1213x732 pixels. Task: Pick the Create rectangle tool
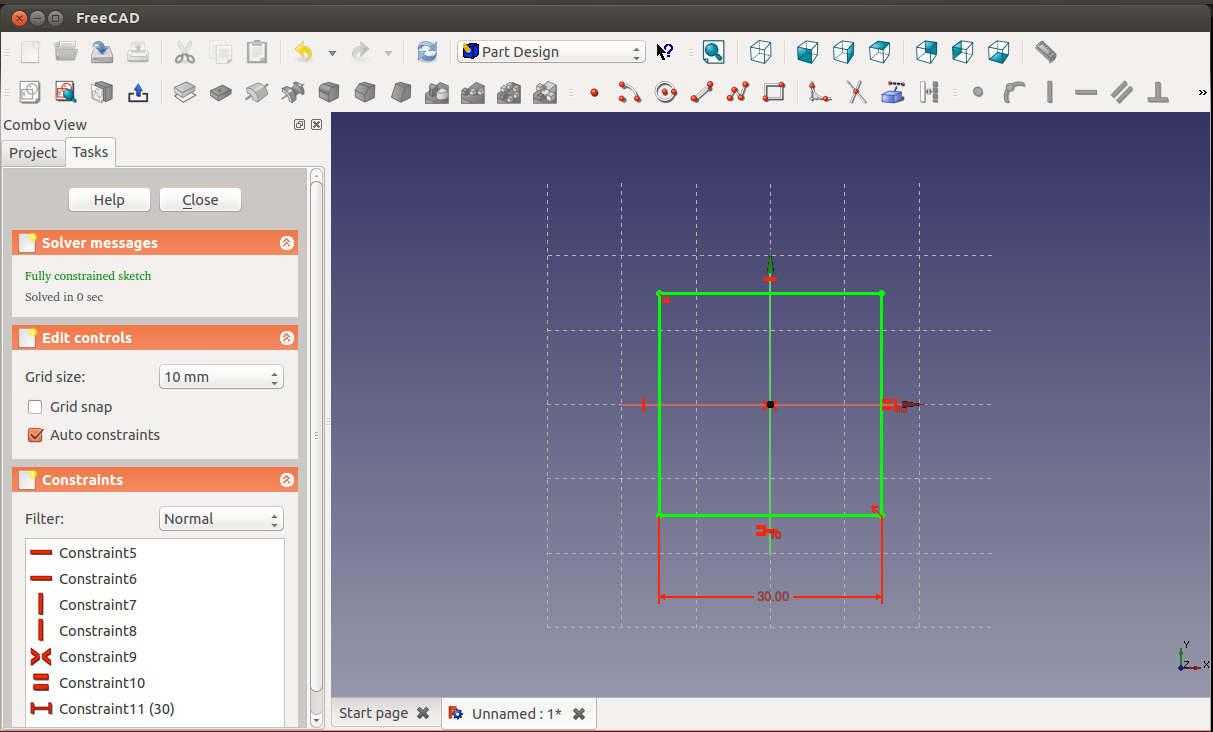coord(774,93)
